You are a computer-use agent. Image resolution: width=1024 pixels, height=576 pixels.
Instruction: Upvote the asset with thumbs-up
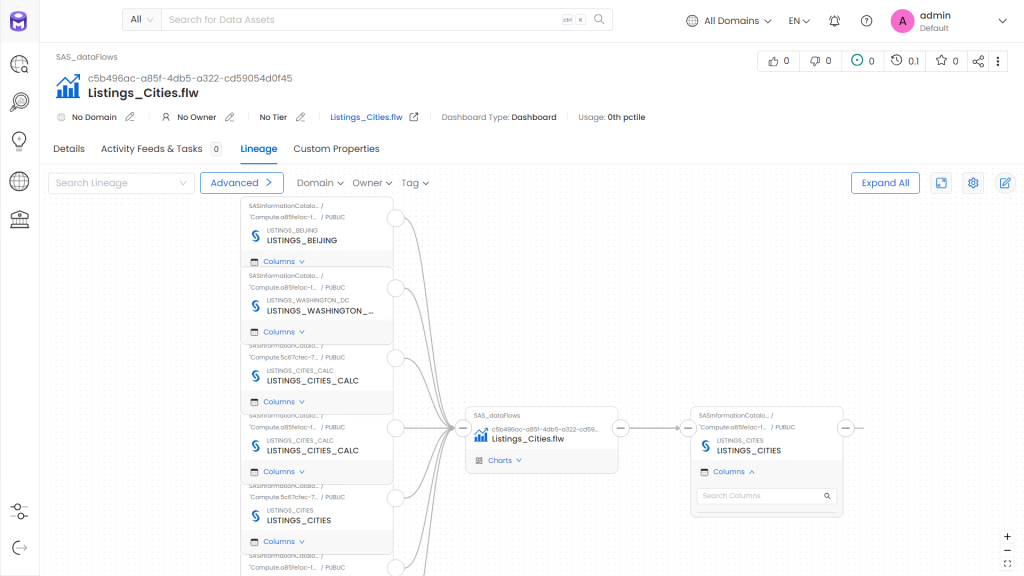(778, 61)
